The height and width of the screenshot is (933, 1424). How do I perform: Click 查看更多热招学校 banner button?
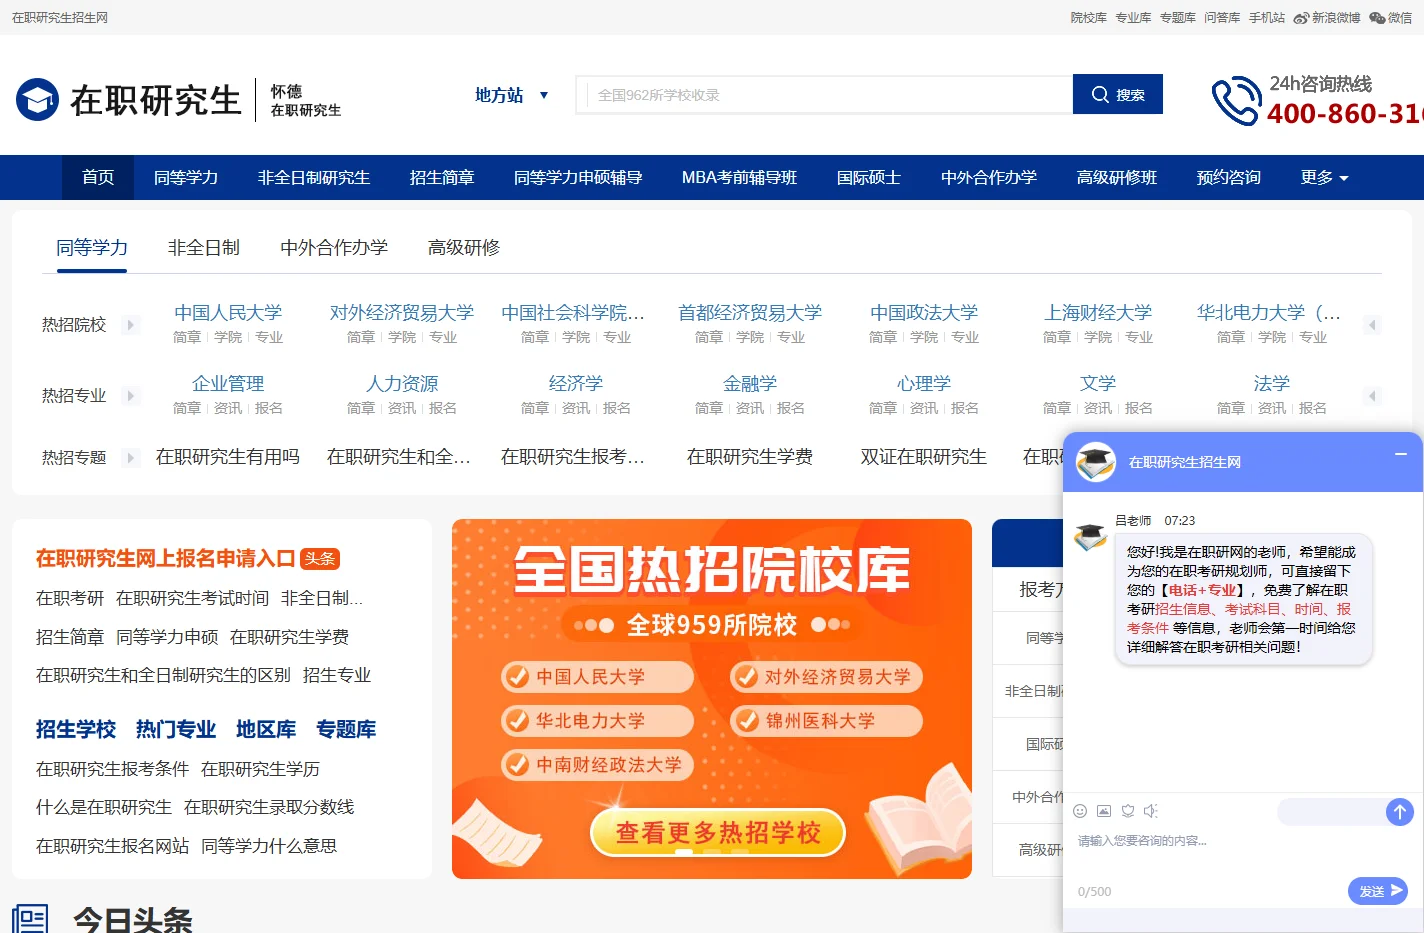click(x=718, y=832)
